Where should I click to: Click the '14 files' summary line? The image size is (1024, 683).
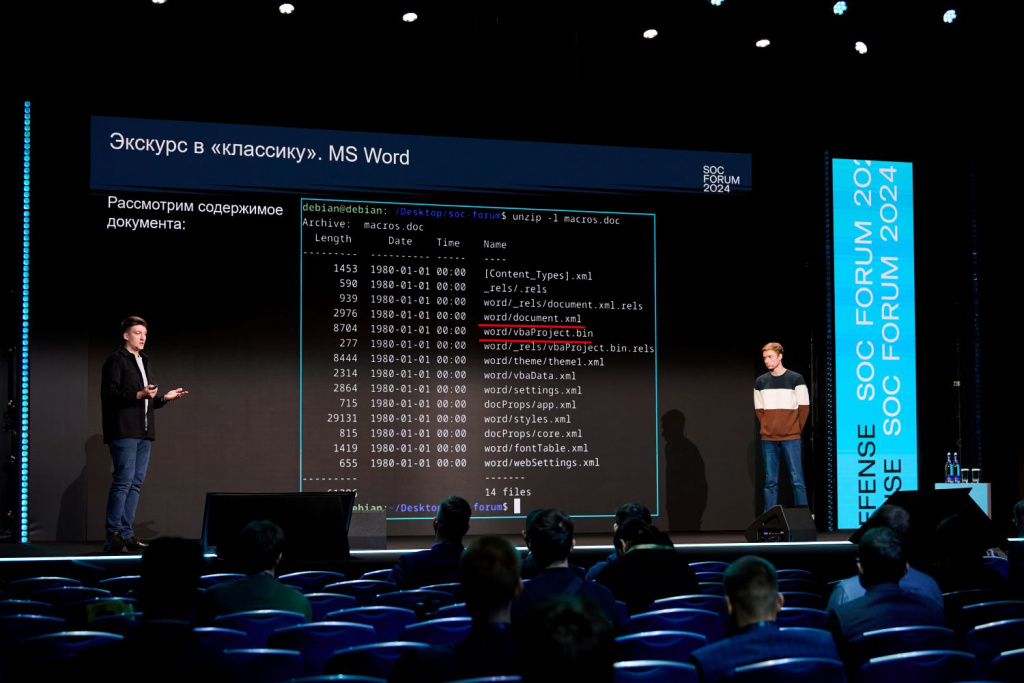click(x=508, y=492)
